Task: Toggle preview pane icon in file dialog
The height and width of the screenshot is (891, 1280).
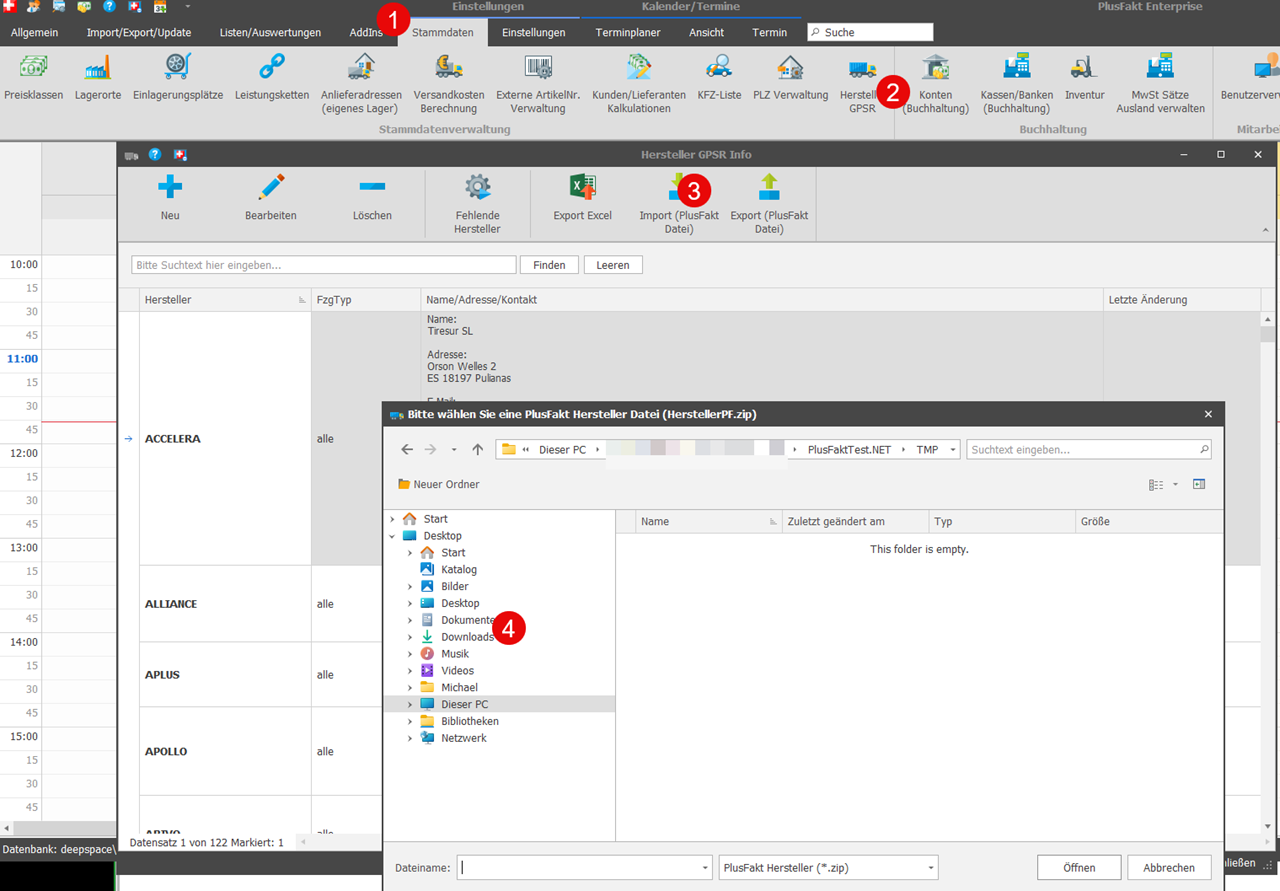Action: tap(1199, 484)
